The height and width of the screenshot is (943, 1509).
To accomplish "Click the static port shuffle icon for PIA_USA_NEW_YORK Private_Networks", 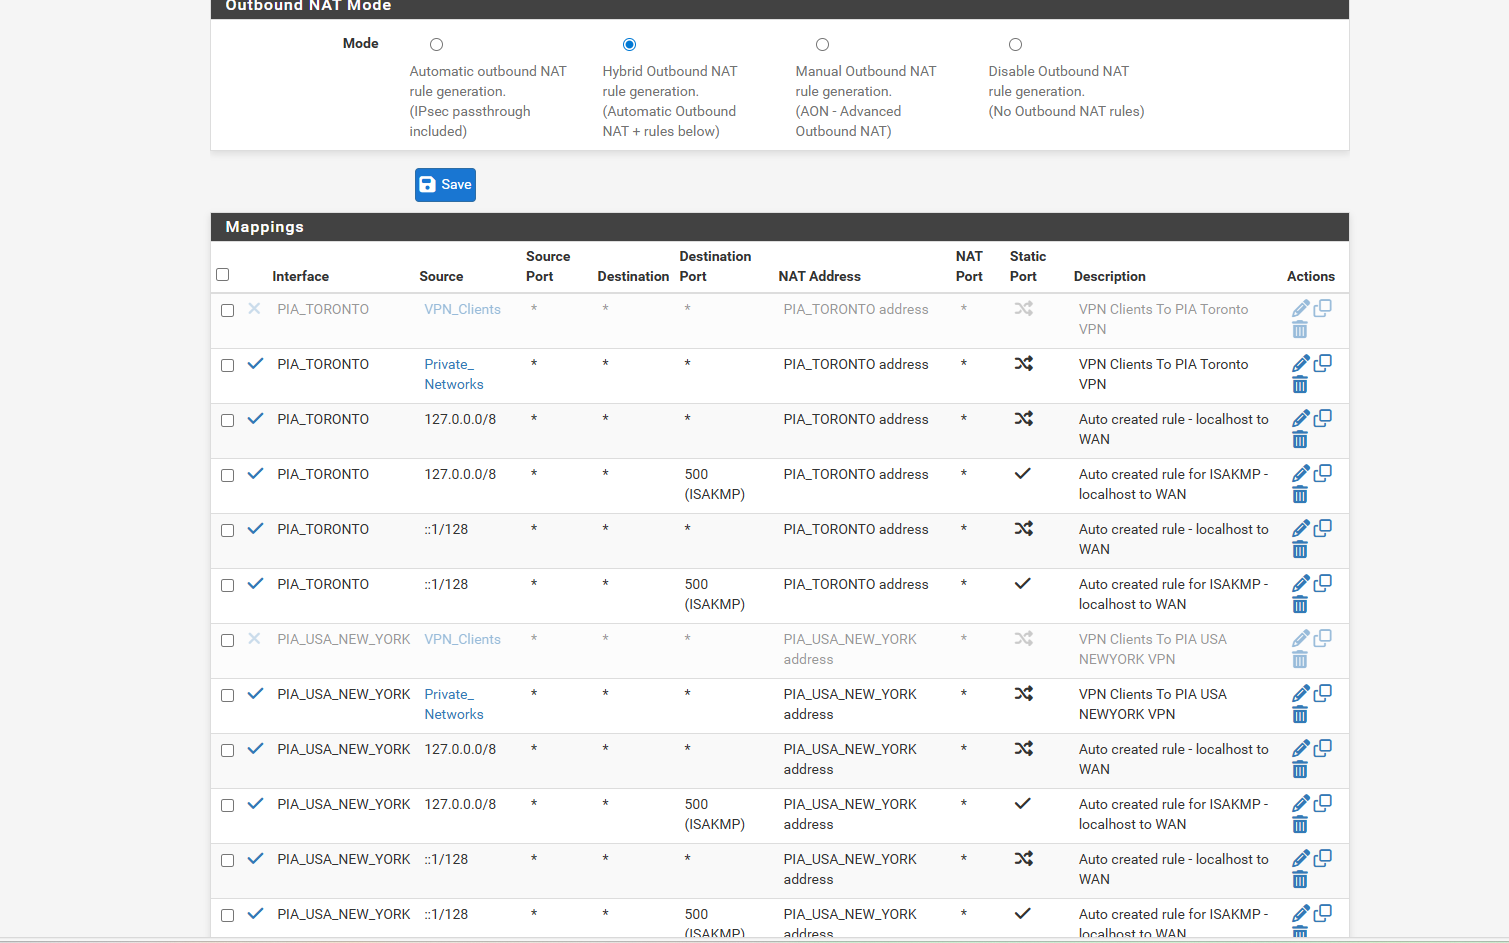I will (1023, 694).
